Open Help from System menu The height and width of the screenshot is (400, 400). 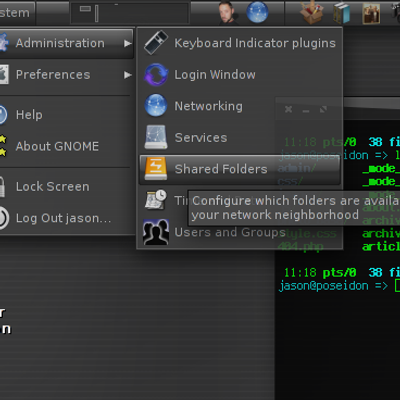click(x=66, y=115)
